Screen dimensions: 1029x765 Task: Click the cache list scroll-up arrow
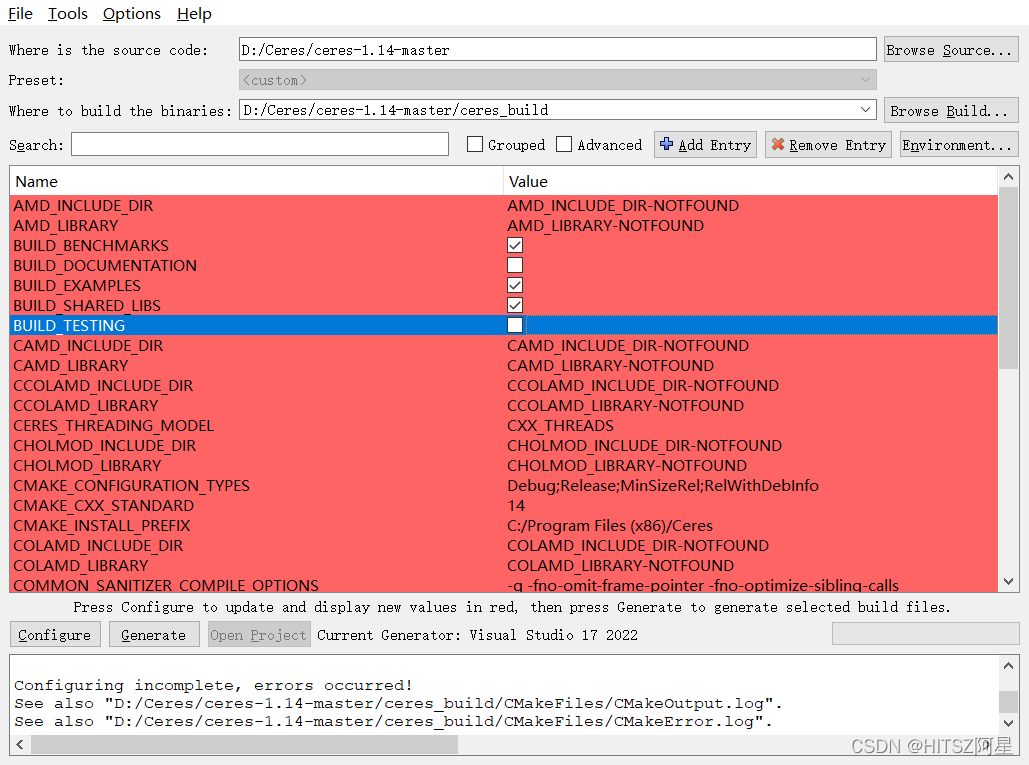(1009, 176)
